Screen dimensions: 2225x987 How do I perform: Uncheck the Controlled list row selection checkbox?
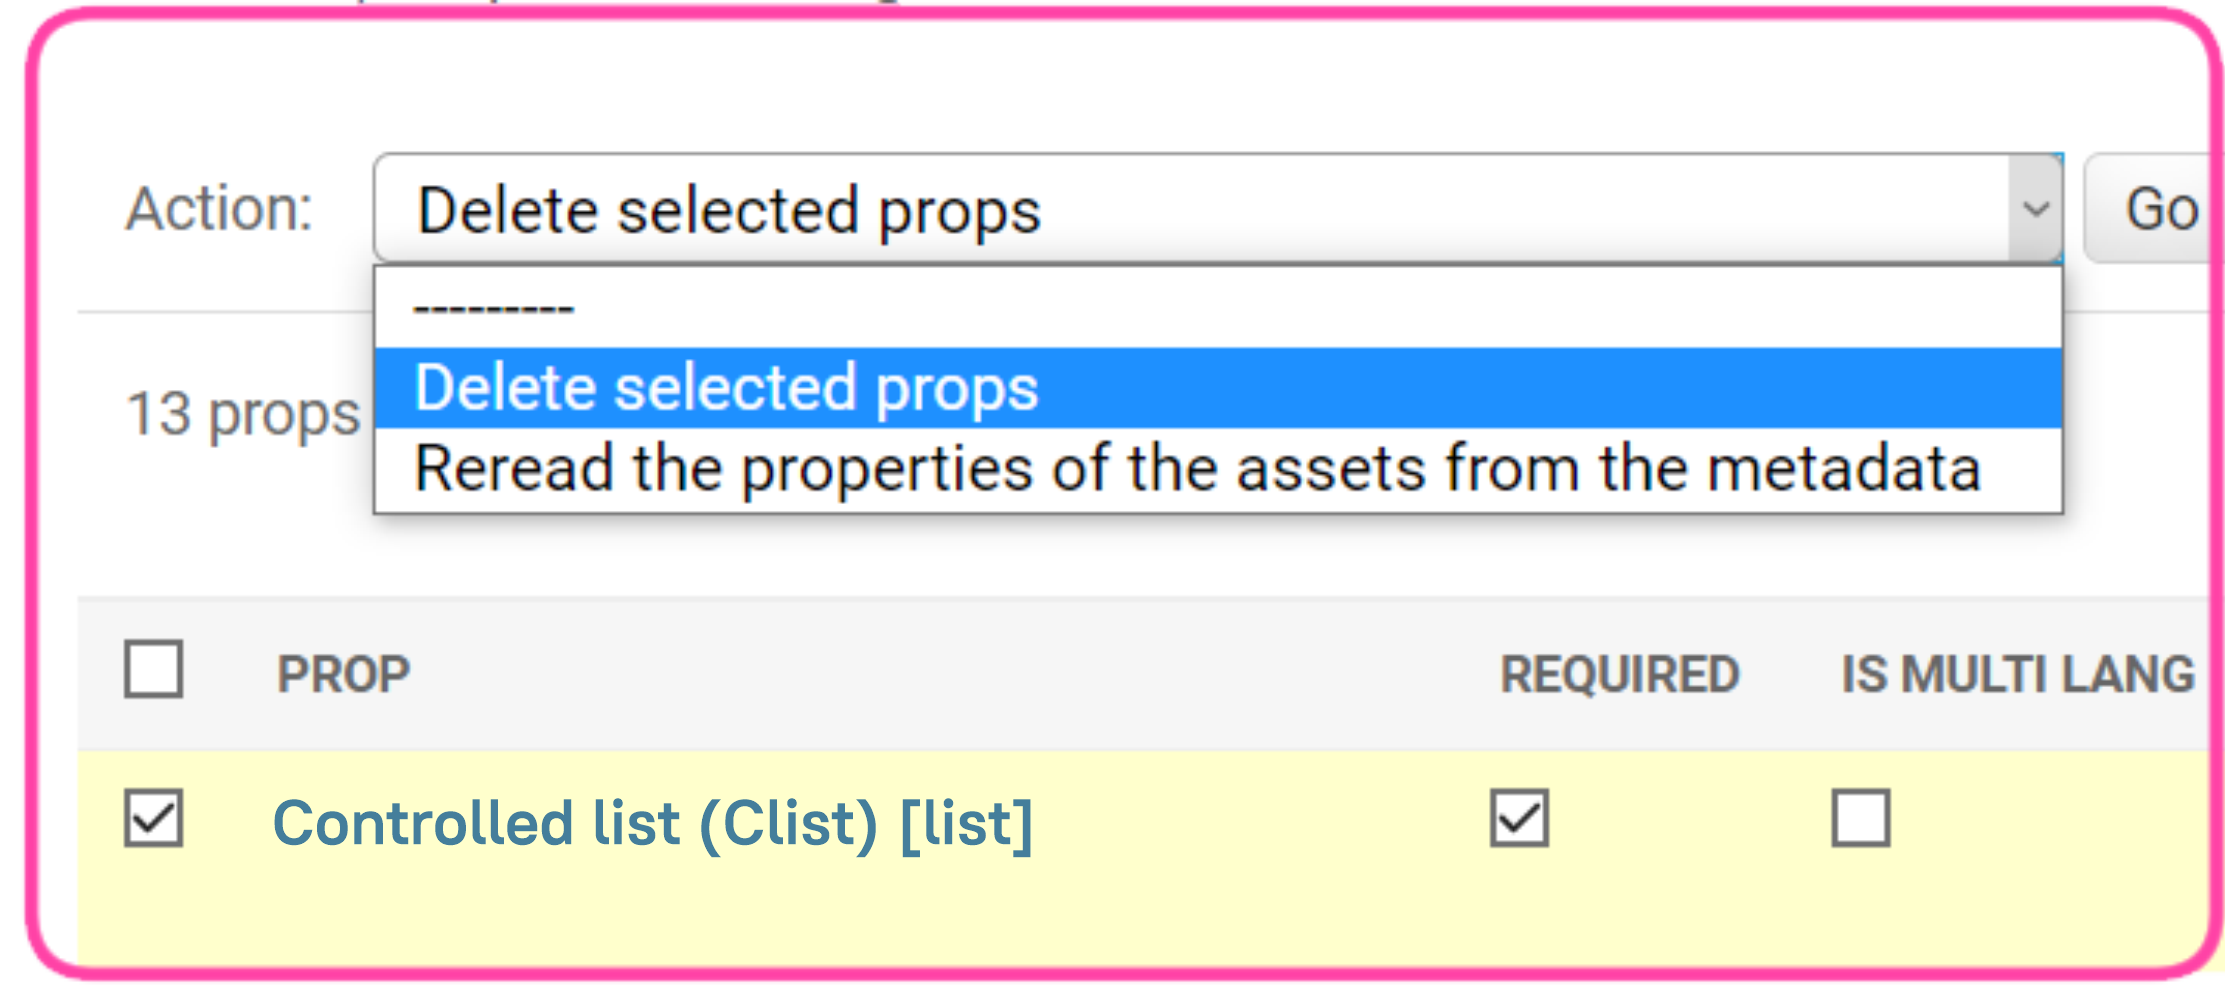pyautogui.click(x=154, y=818)
